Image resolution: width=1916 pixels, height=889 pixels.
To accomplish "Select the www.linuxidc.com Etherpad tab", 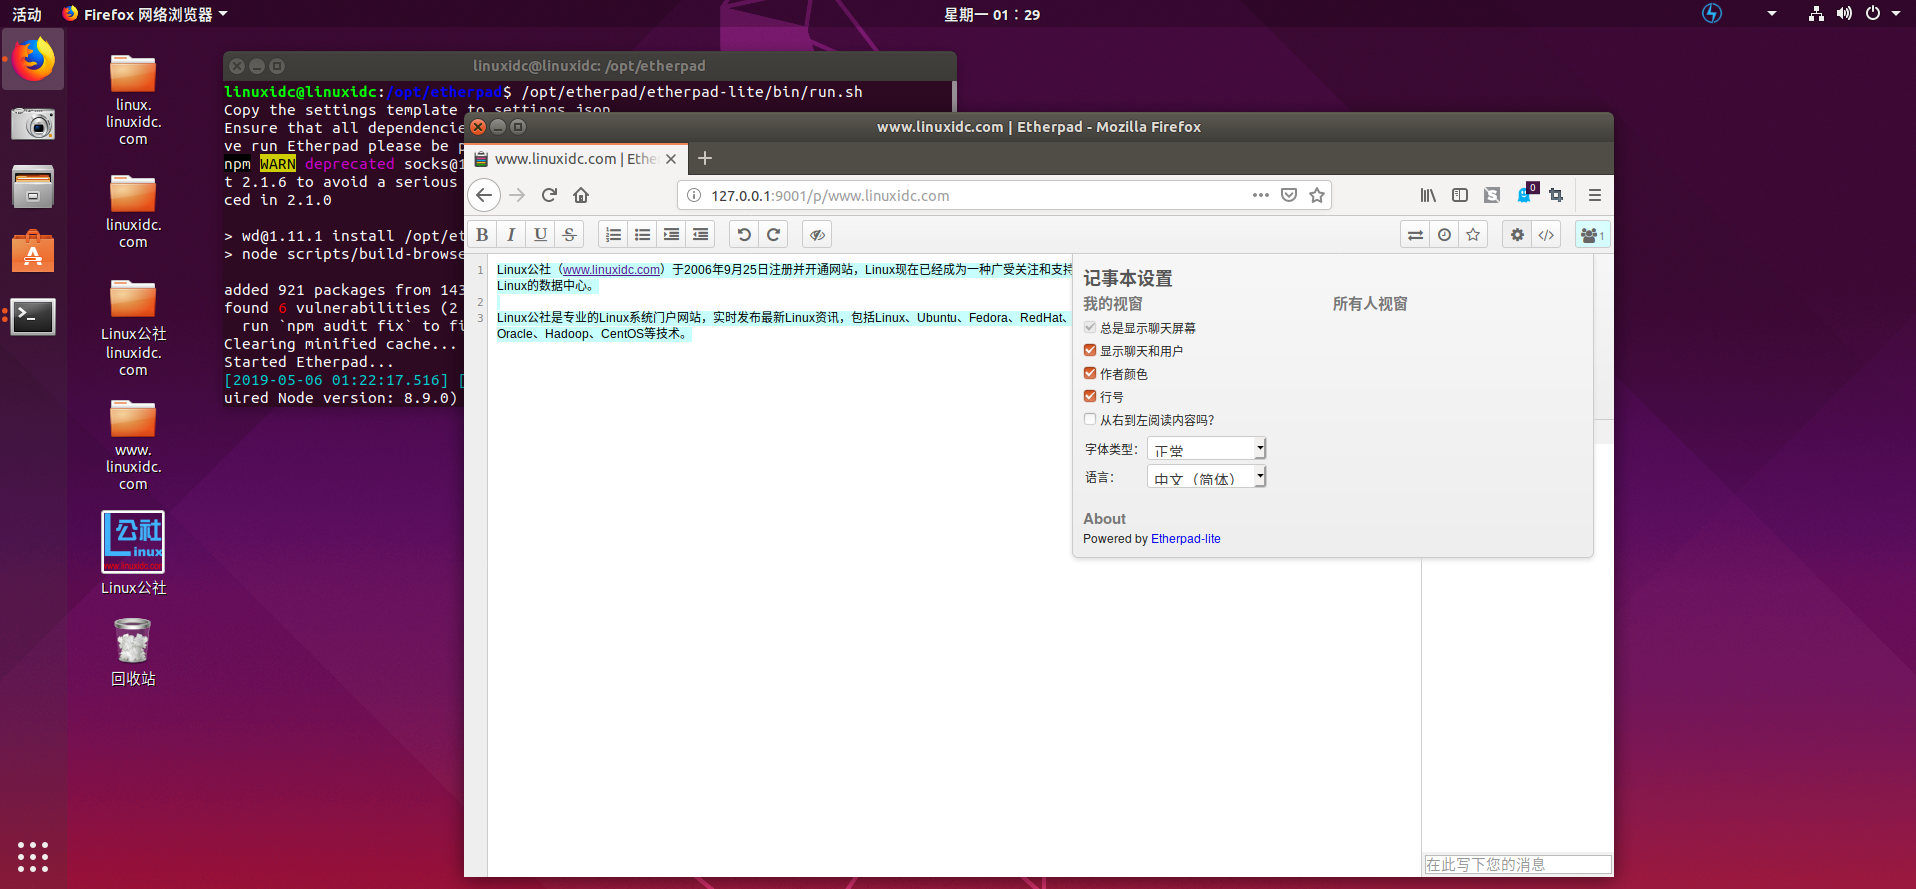I will pos(576,159).
